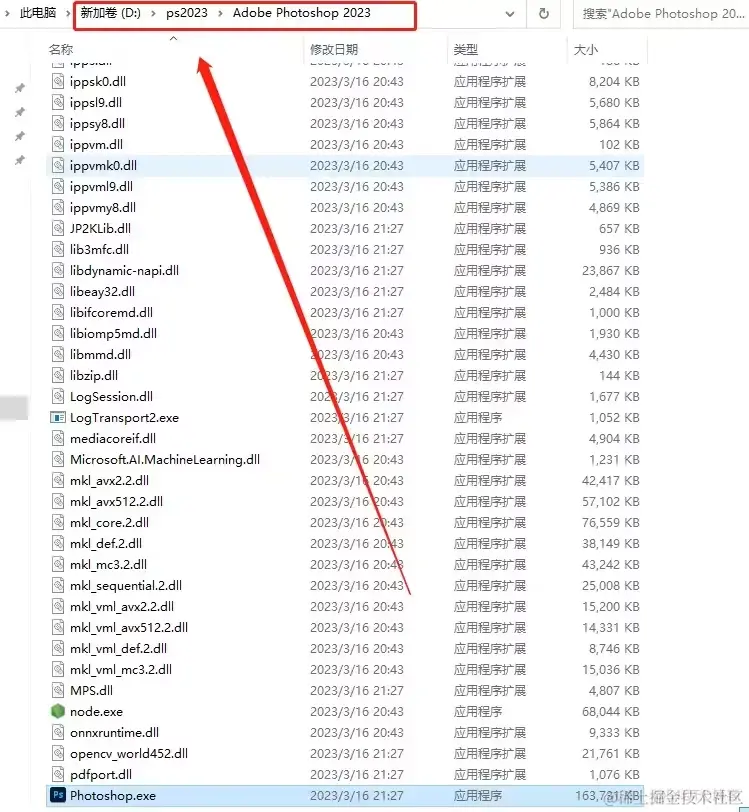Image resolution: width=749 pixels, height=812 pixels.
Task: Click the pdfport.dll file icon
Action: [58, 774]
